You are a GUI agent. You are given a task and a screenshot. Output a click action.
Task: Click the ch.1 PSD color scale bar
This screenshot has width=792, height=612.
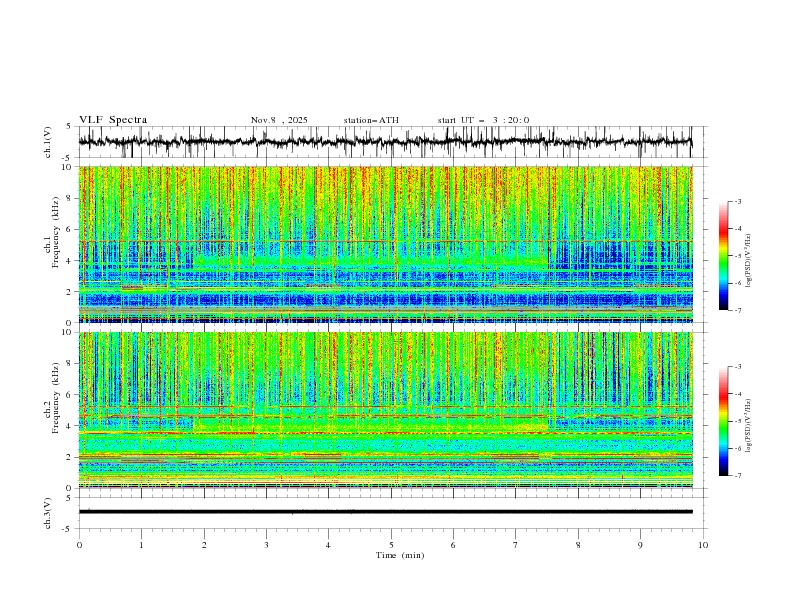(723, 256)
